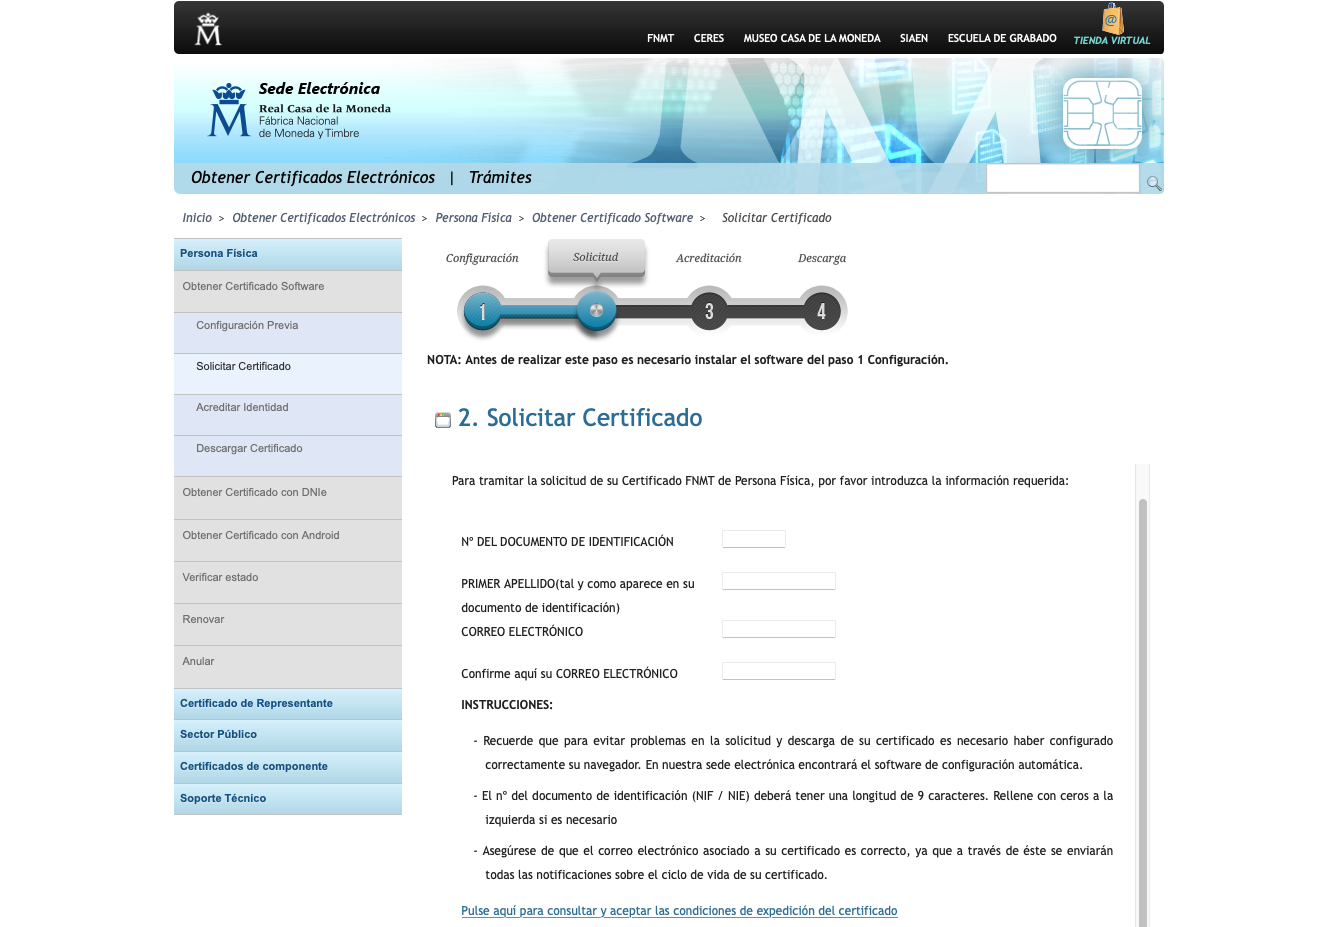Open Obtener Certificado Software breadcrumb link
Screen dimensions: 1338x927
click(x=612, y=218)
